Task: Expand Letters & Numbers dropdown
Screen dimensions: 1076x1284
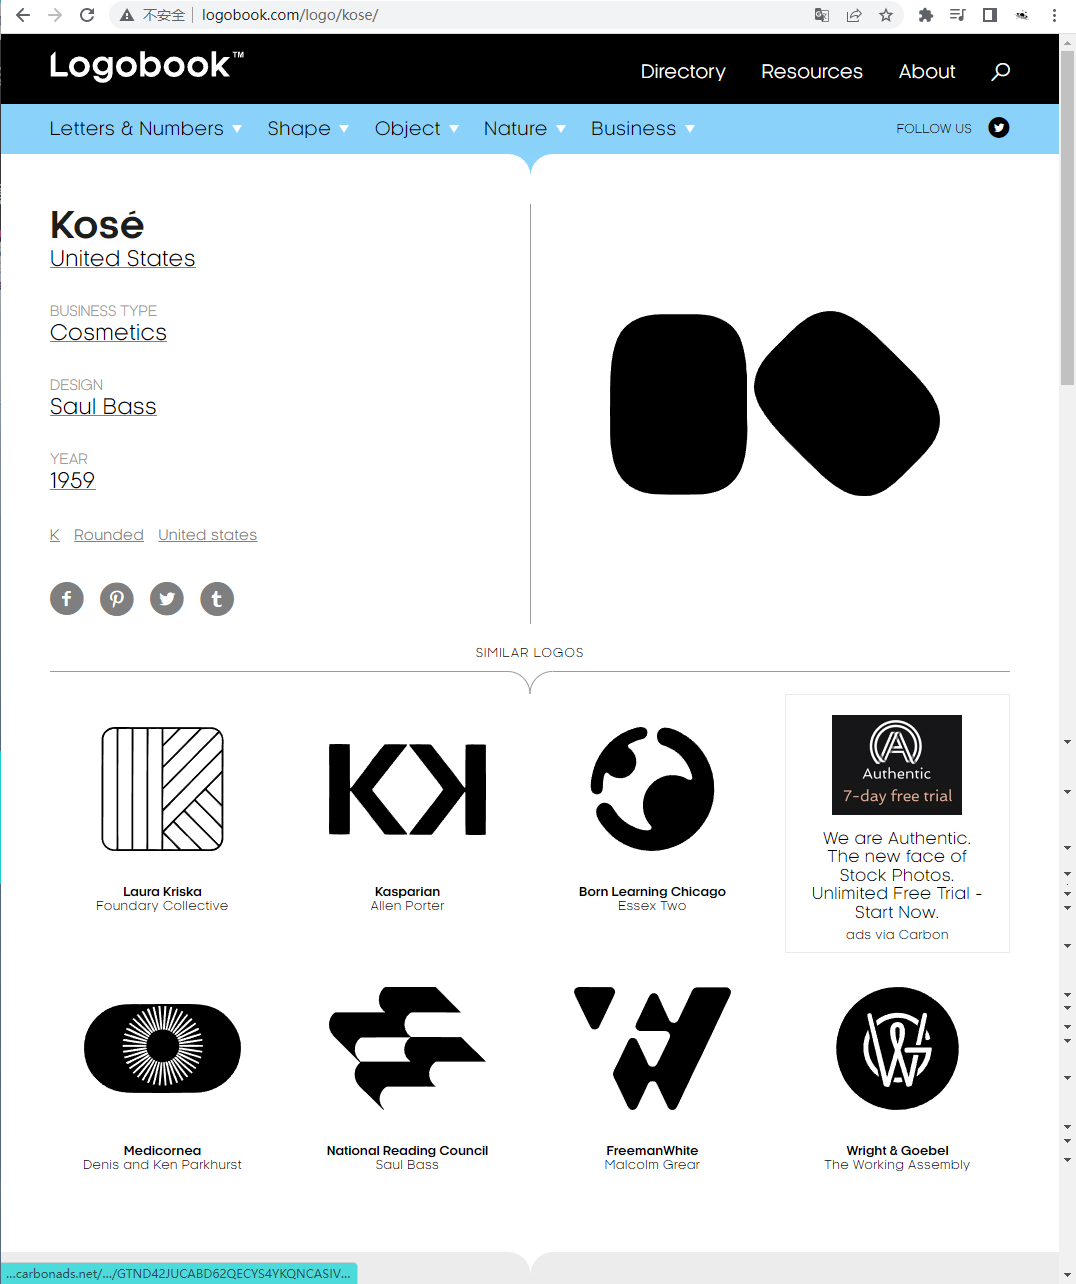Action: coord(146,129)
